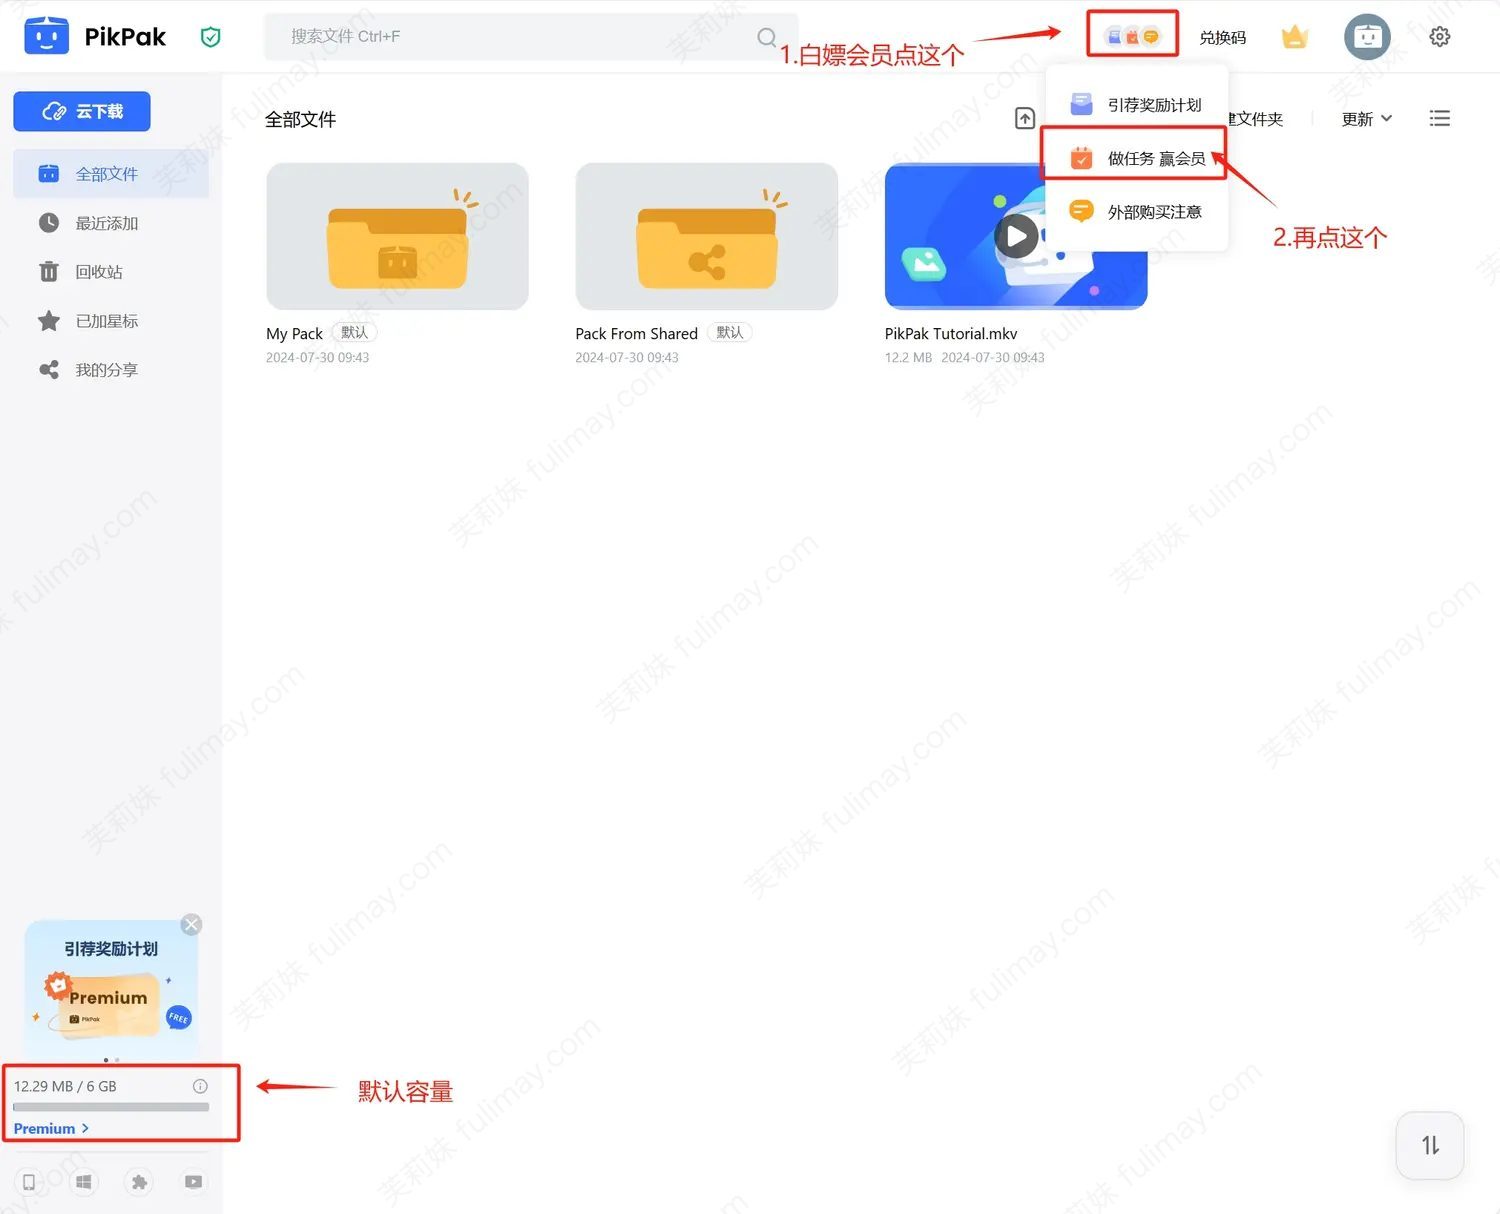Click the user avatar icon

click(x=1367, y=38)
